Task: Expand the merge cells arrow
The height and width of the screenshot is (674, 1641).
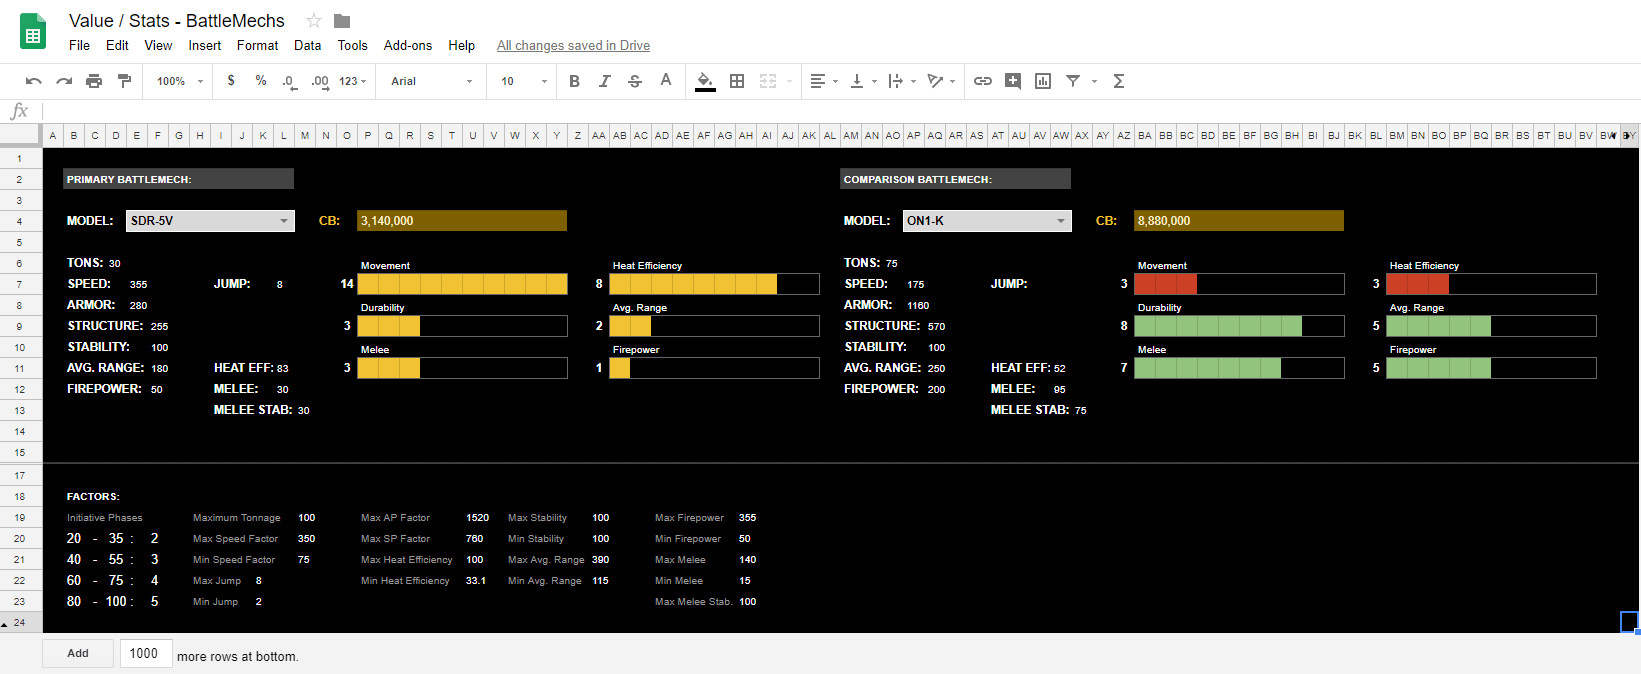Action: (x=790, y=81)
